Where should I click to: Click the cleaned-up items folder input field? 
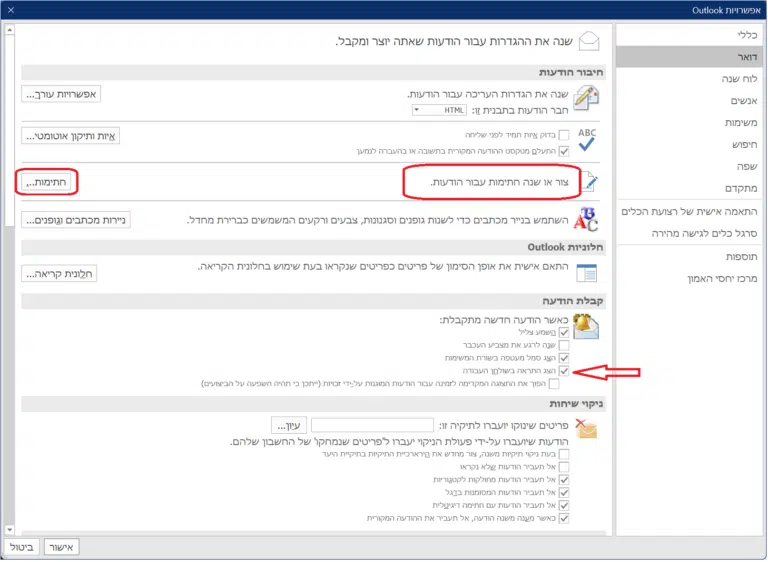tap(372, 425)
